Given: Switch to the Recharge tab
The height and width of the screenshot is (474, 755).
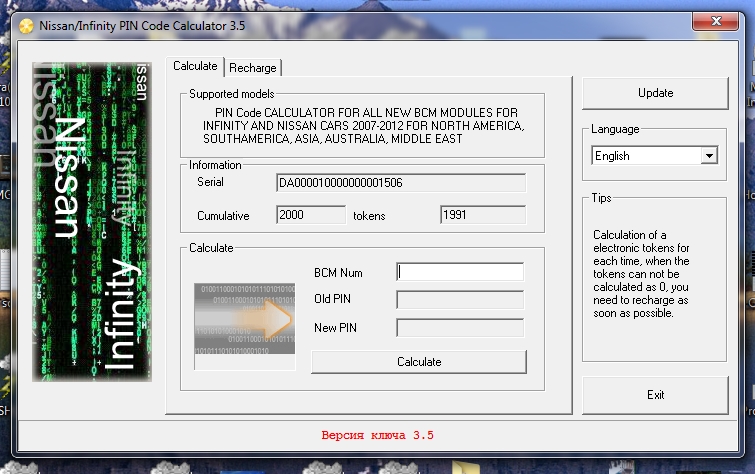Looking at the screenshot, I should [253, 67].
